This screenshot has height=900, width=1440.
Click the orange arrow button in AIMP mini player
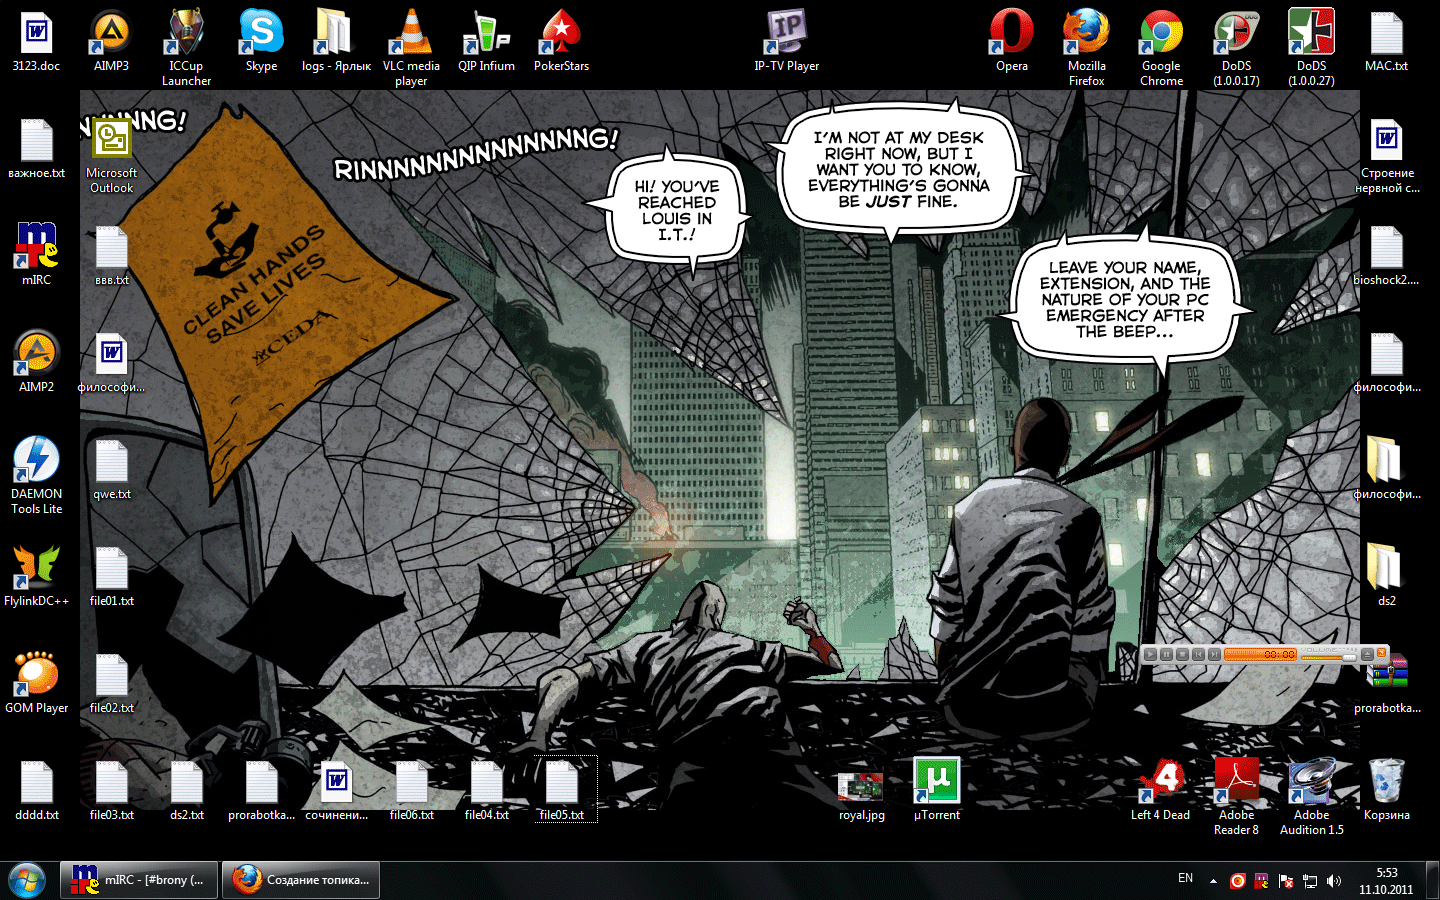[x=1382, y=653]
